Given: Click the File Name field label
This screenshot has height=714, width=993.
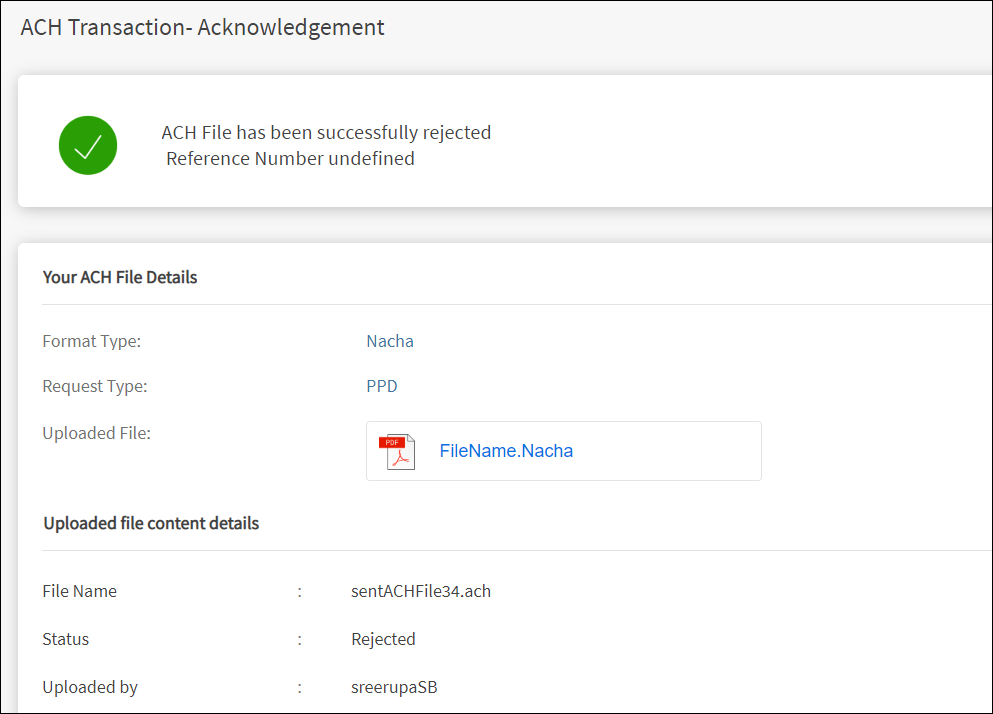Looking at the screenshot, I should pos(80,591).
